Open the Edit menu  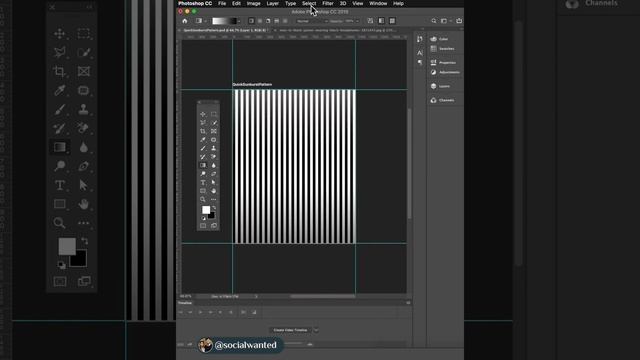pyautogui.click(x=236, y=3)
